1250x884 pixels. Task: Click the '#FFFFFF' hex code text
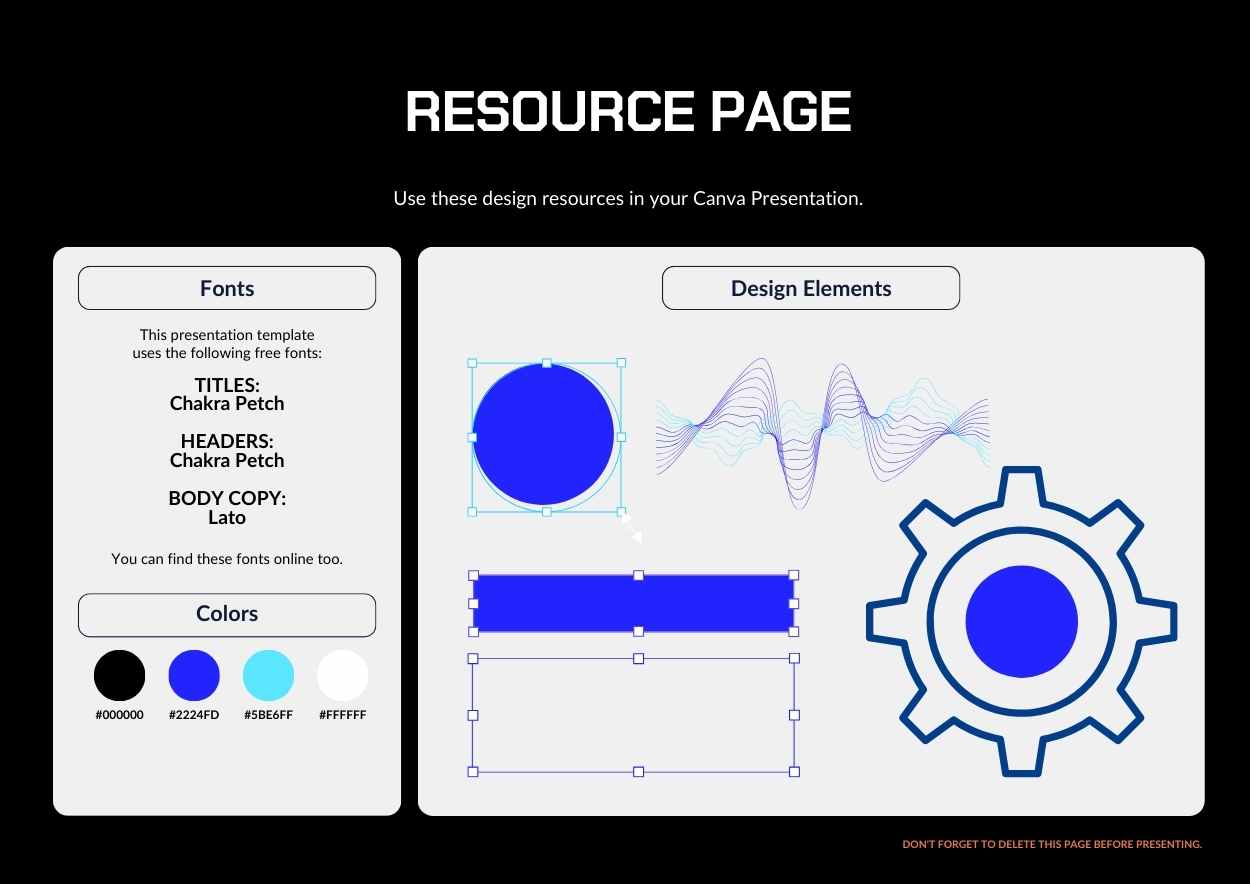tap(343, 715)
